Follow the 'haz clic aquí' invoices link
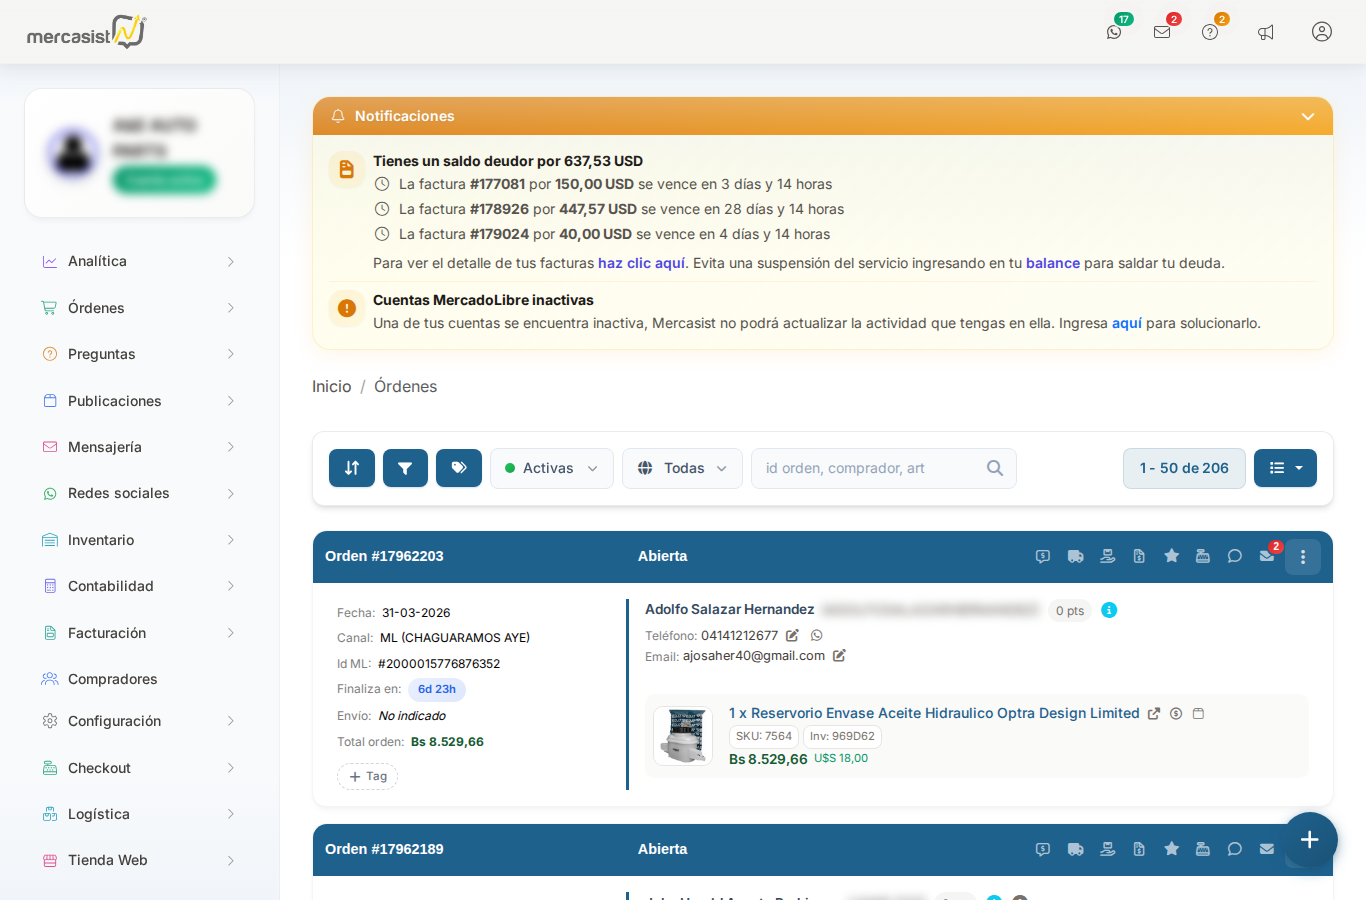 642,263
